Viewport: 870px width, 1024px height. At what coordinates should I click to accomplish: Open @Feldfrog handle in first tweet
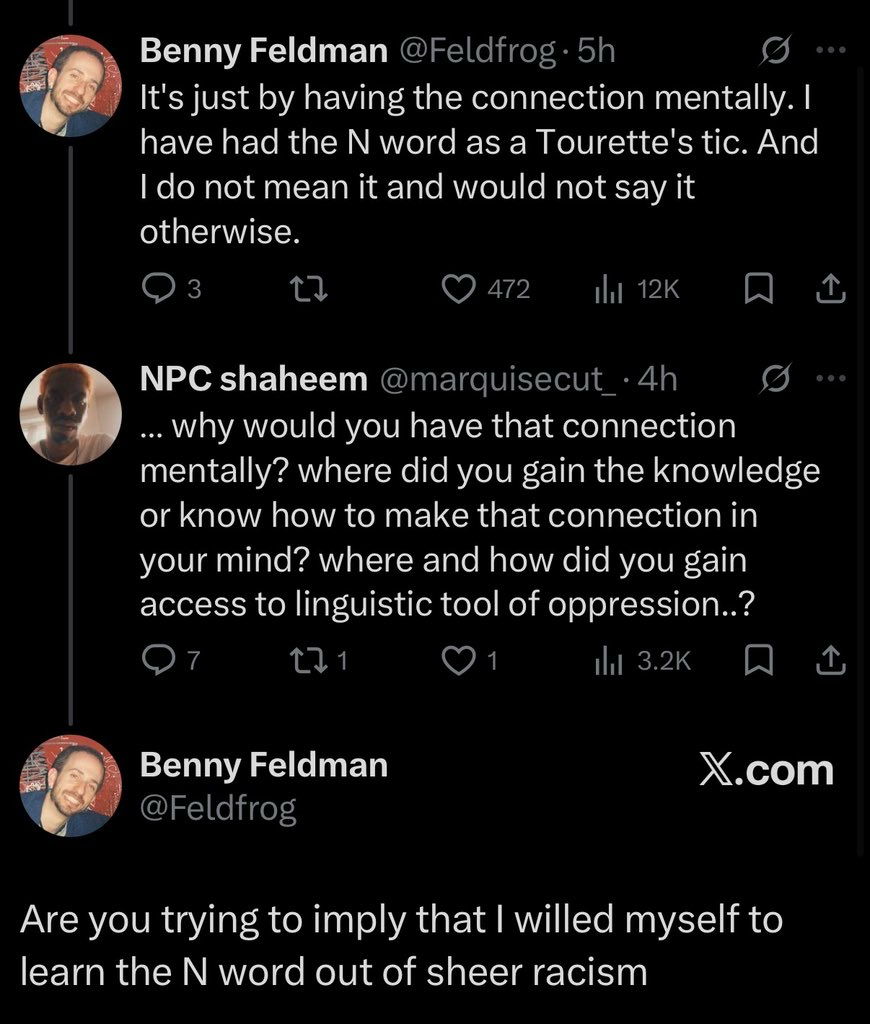[477, 49]
